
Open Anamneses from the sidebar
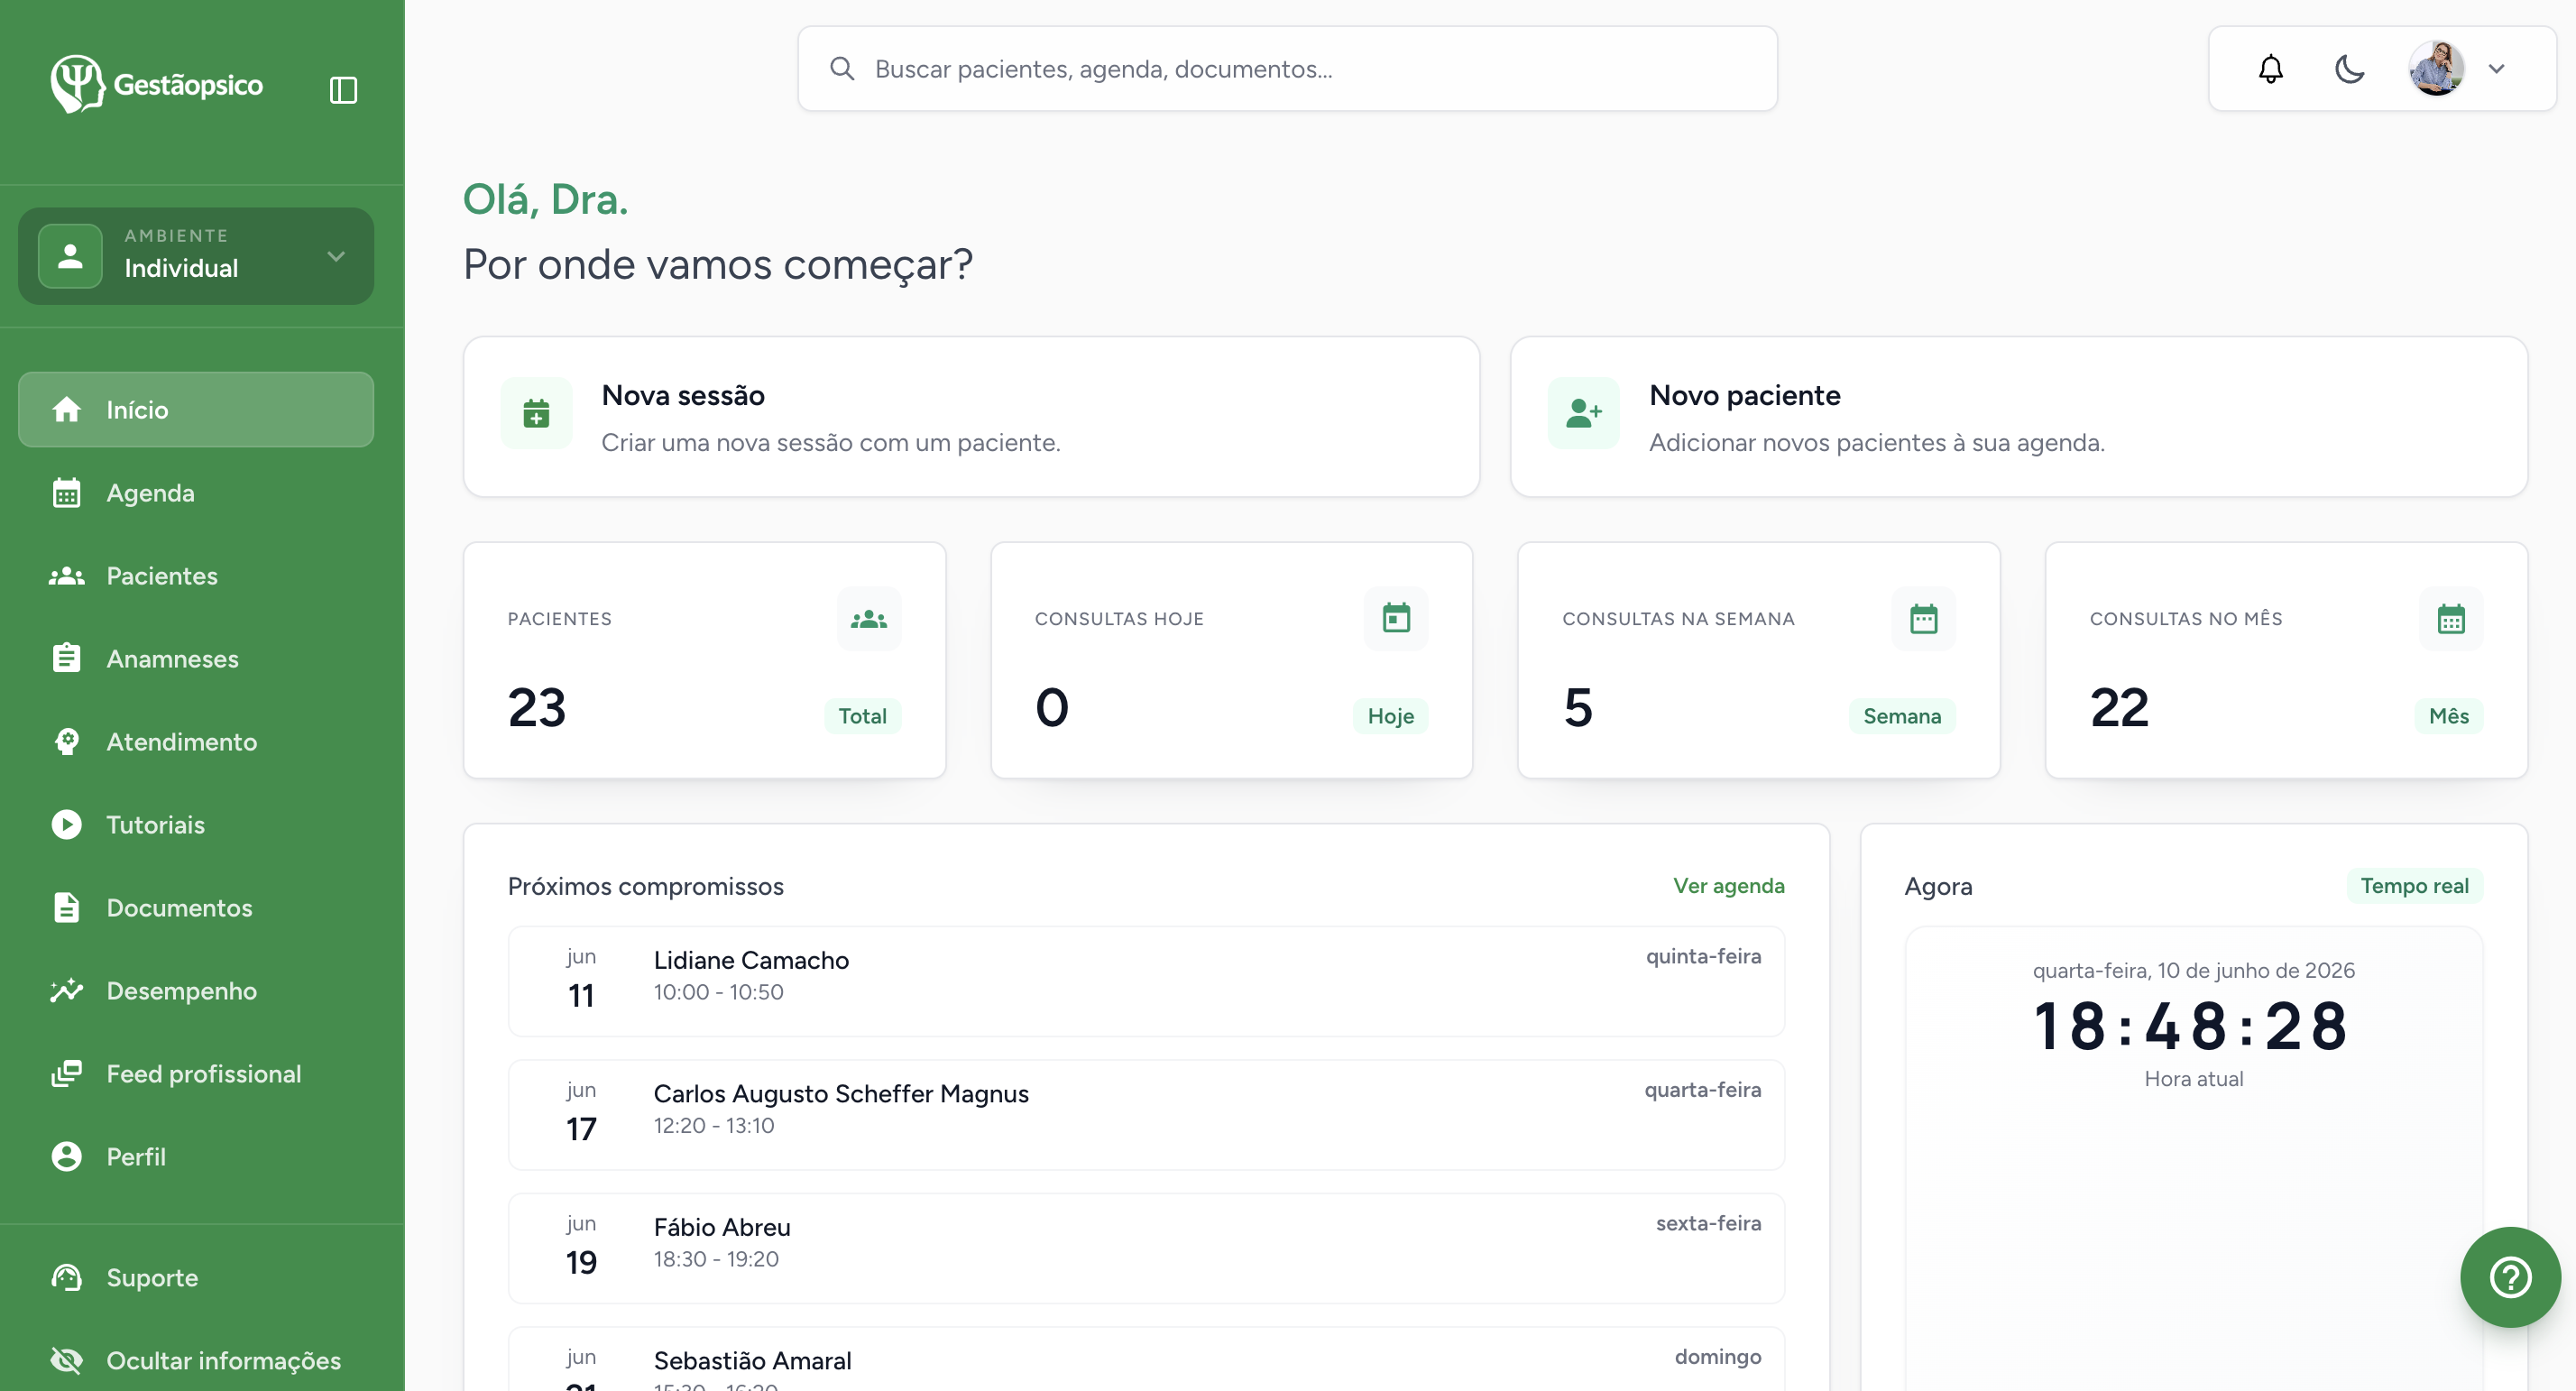click(196, 659)
